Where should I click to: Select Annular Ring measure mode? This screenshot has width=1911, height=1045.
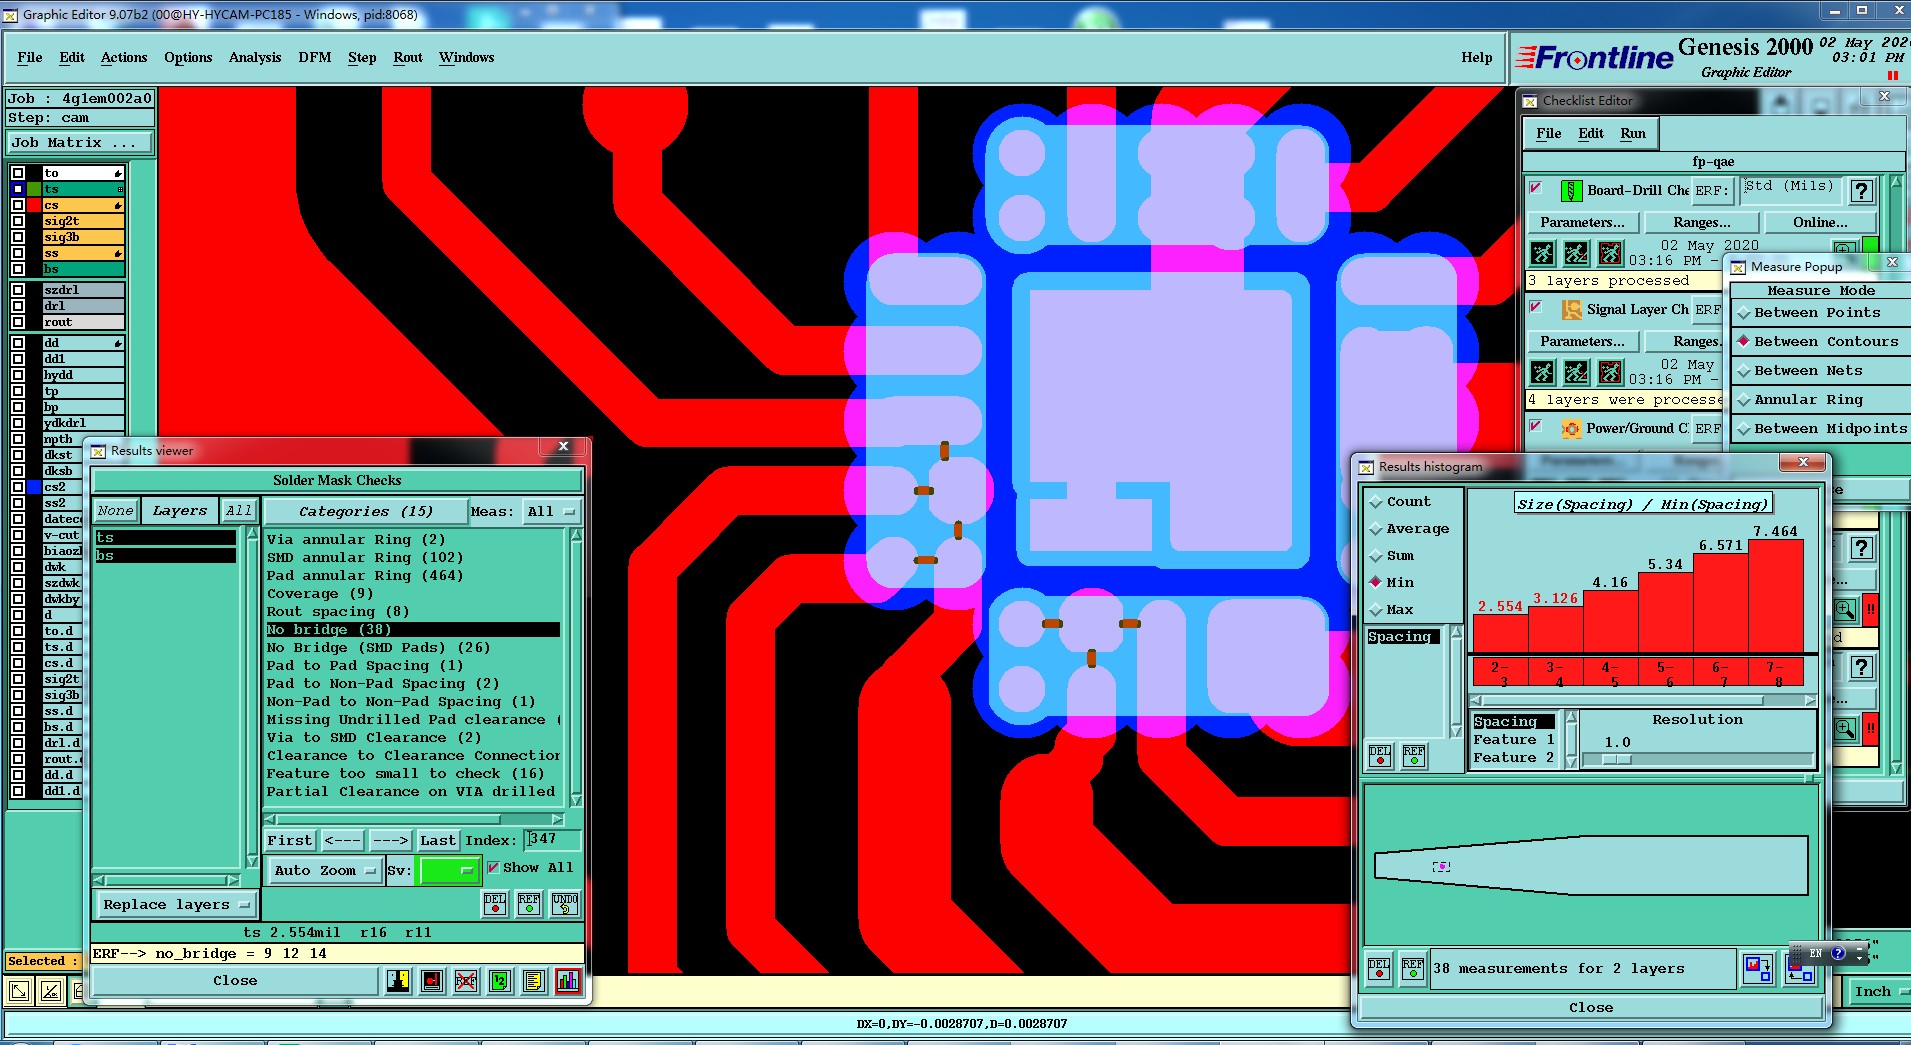point(1808,400)
